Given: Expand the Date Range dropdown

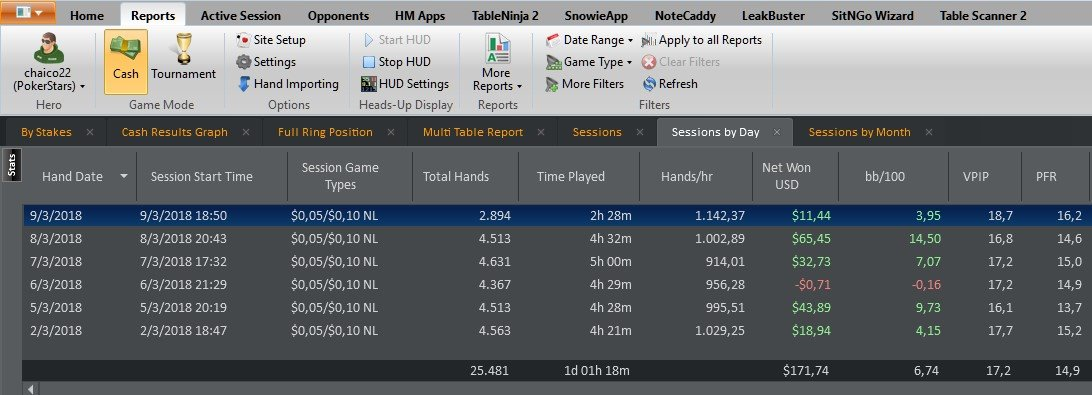Looking at the screenshot, I should 589,40.
